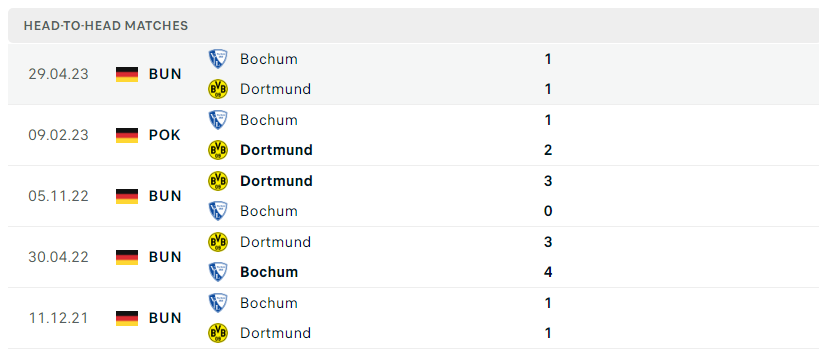Open the 05.11.22 match date
Screen dimensions: 819x363
pyautogui.click(x=58, y=196)
